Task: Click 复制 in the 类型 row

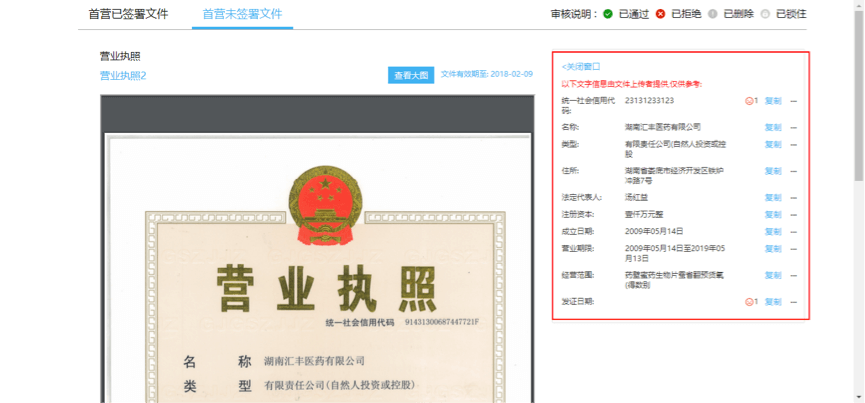Action: (x=773, y=144)
